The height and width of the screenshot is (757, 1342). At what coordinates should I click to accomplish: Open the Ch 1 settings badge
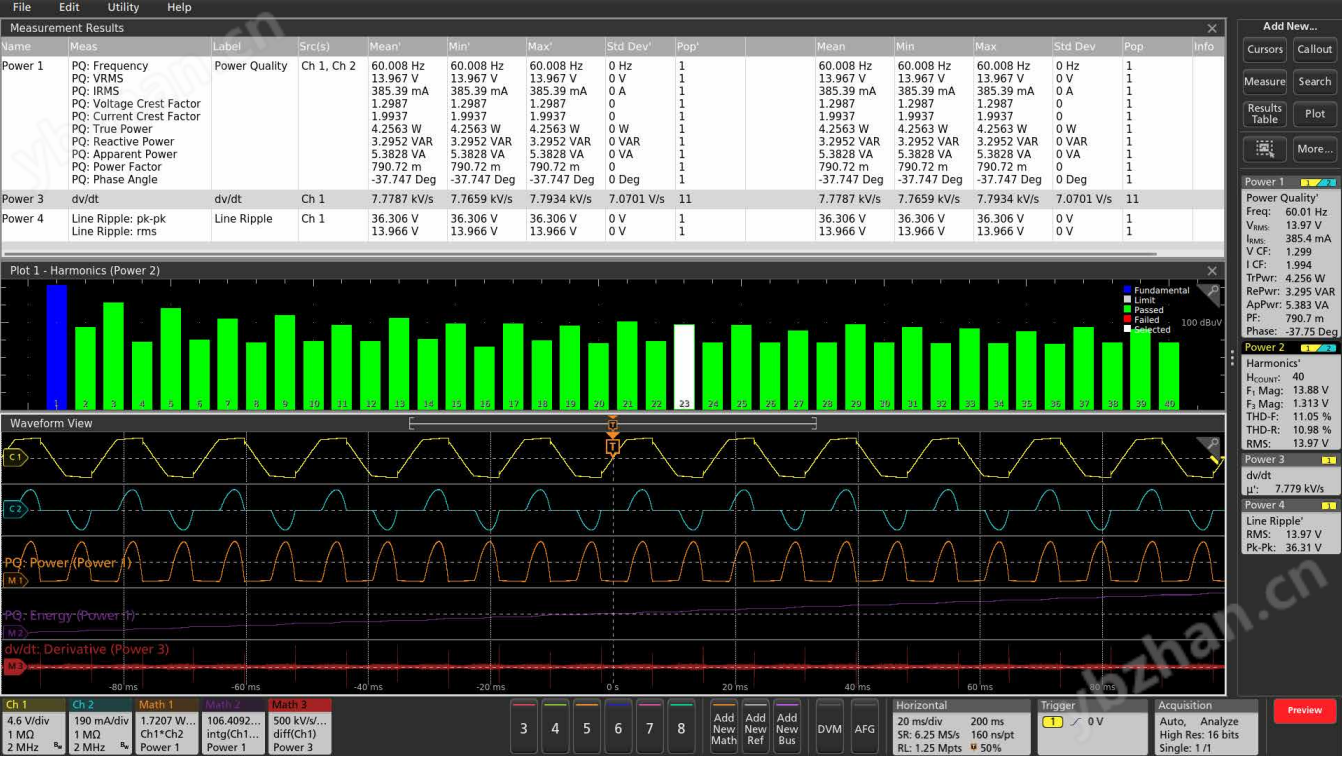33,726
